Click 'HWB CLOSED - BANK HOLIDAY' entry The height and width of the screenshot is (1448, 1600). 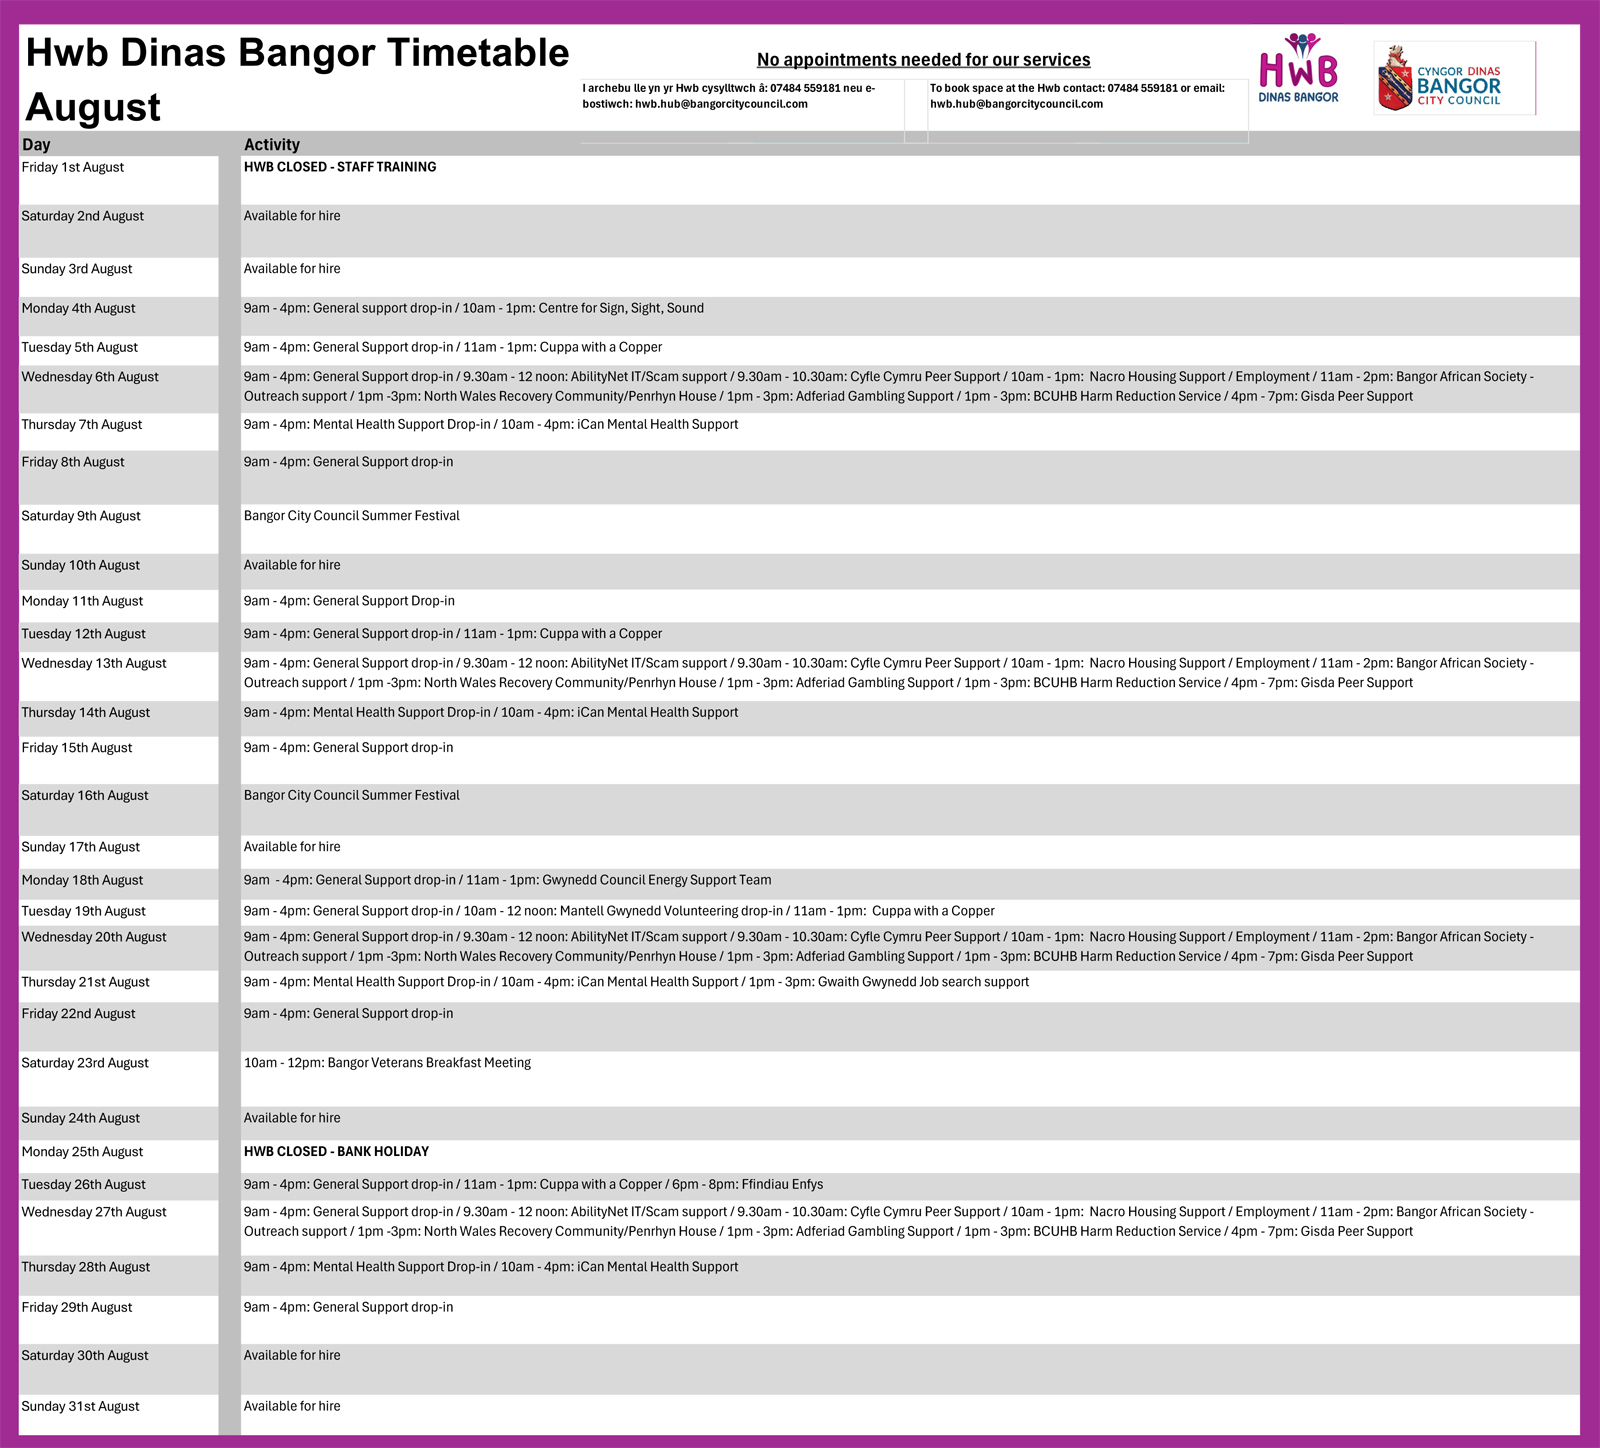coord(336,1152)
